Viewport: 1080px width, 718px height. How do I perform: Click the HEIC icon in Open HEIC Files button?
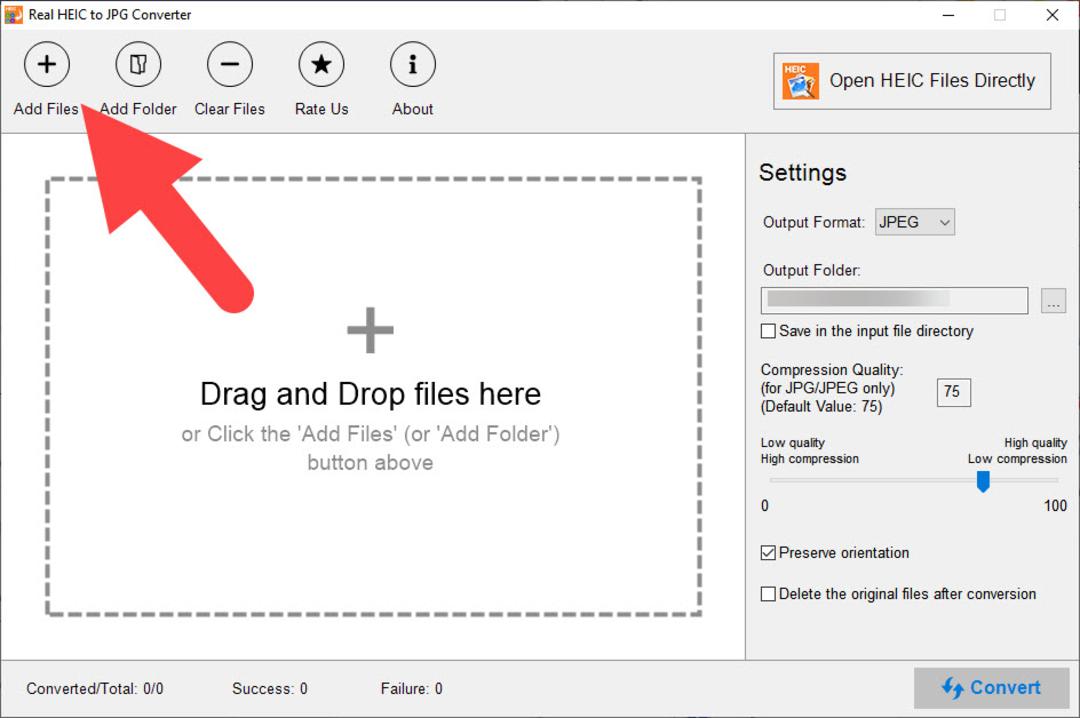pyautogui.click(x=800, y=81)
